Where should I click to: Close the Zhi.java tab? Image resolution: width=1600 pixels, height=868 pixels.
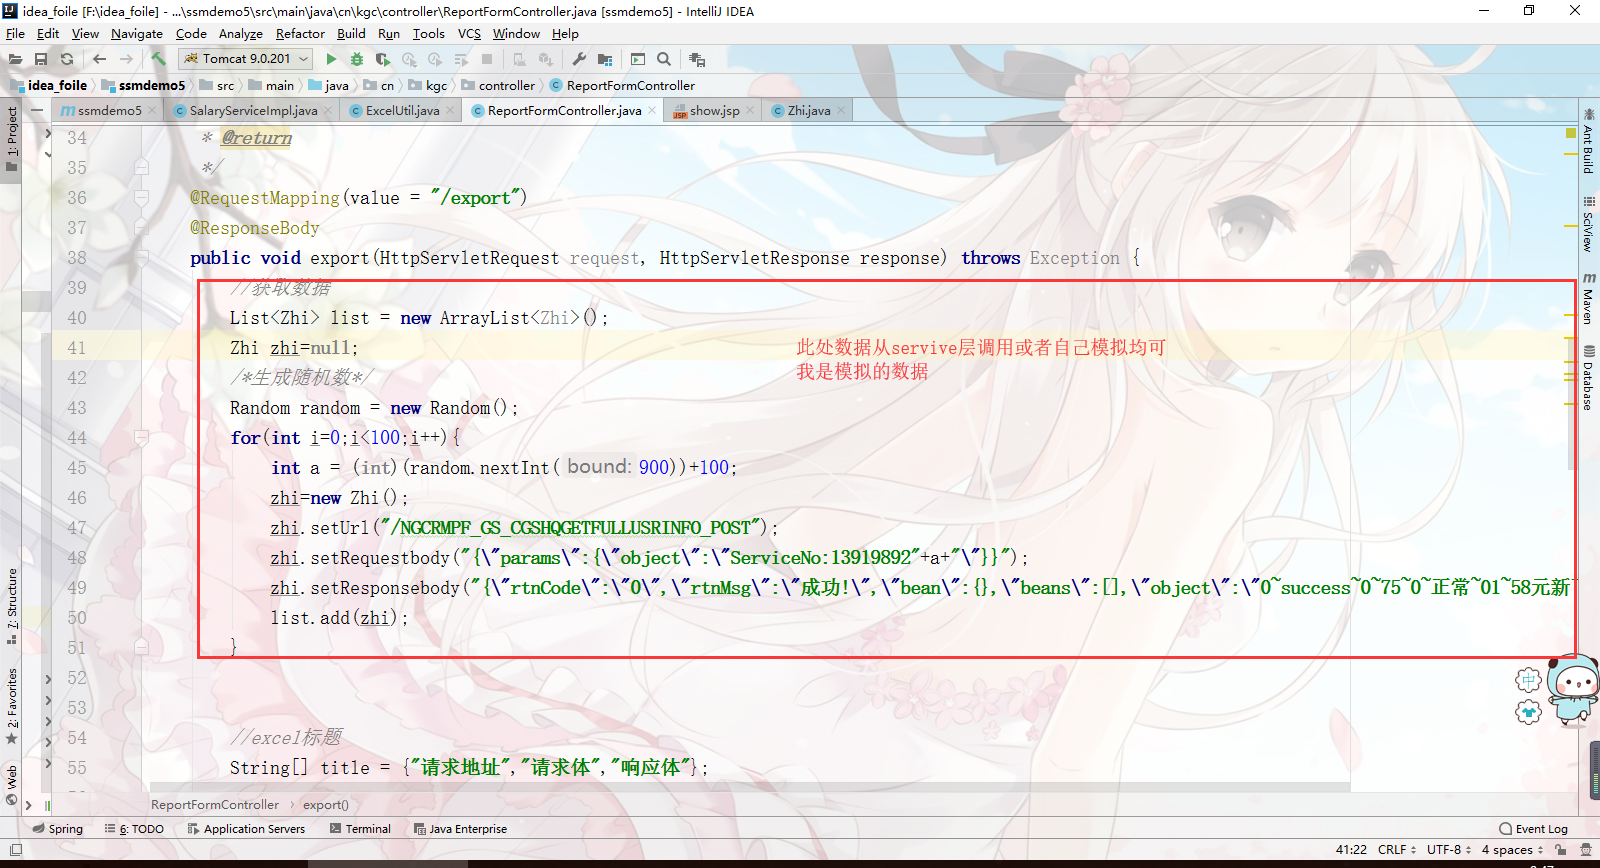[841, 111]
